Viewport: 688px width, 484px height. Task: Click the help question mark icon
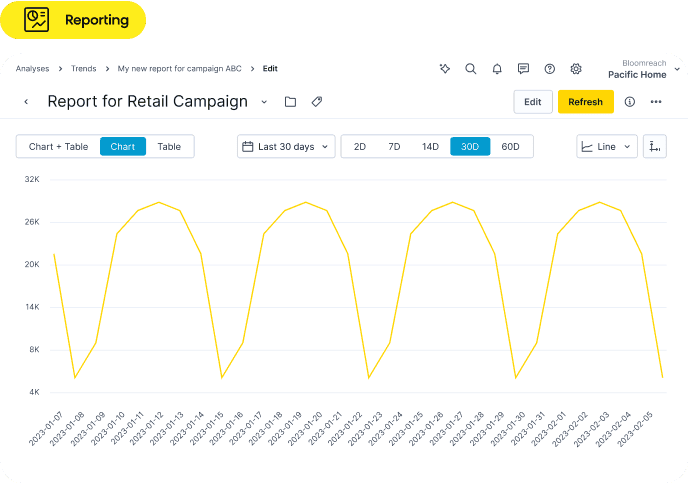[549, 69]
